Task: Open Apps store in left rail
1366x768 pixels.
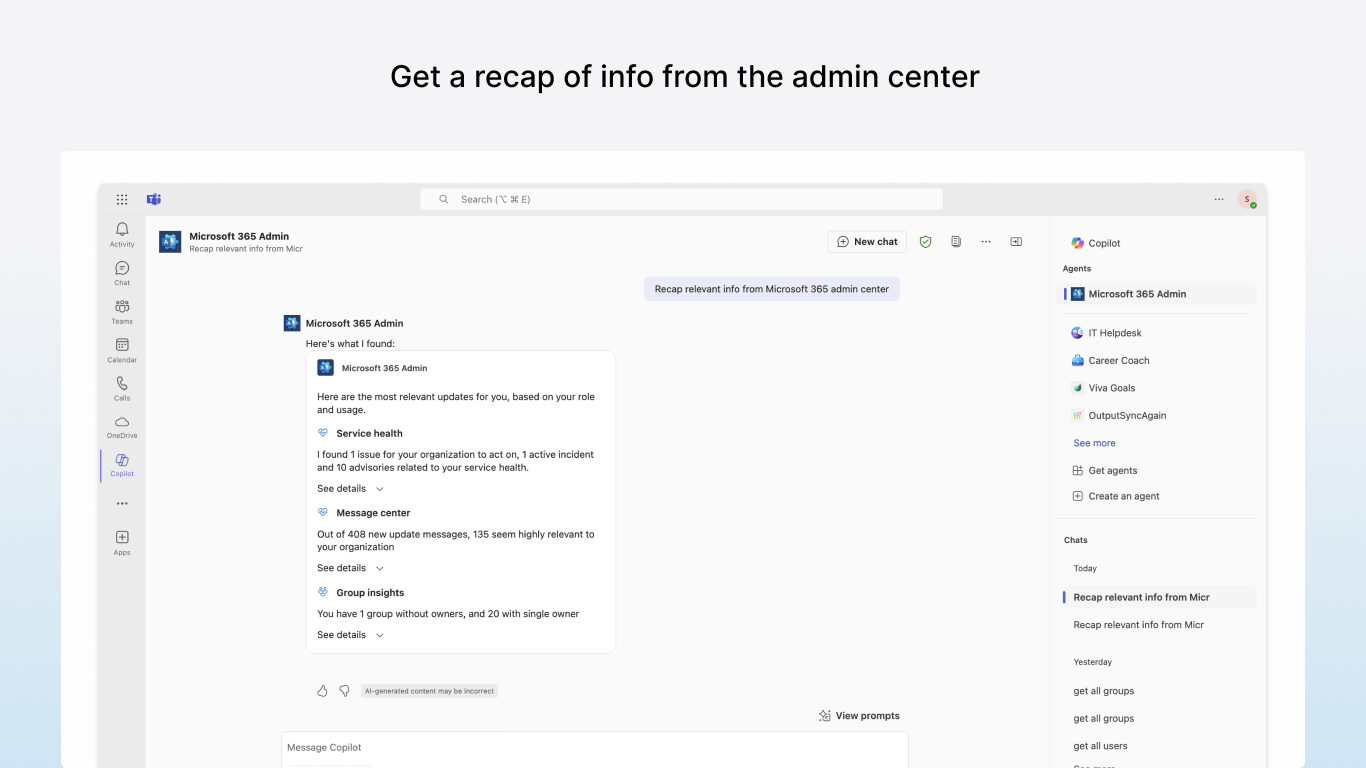Action: (122, 543)
